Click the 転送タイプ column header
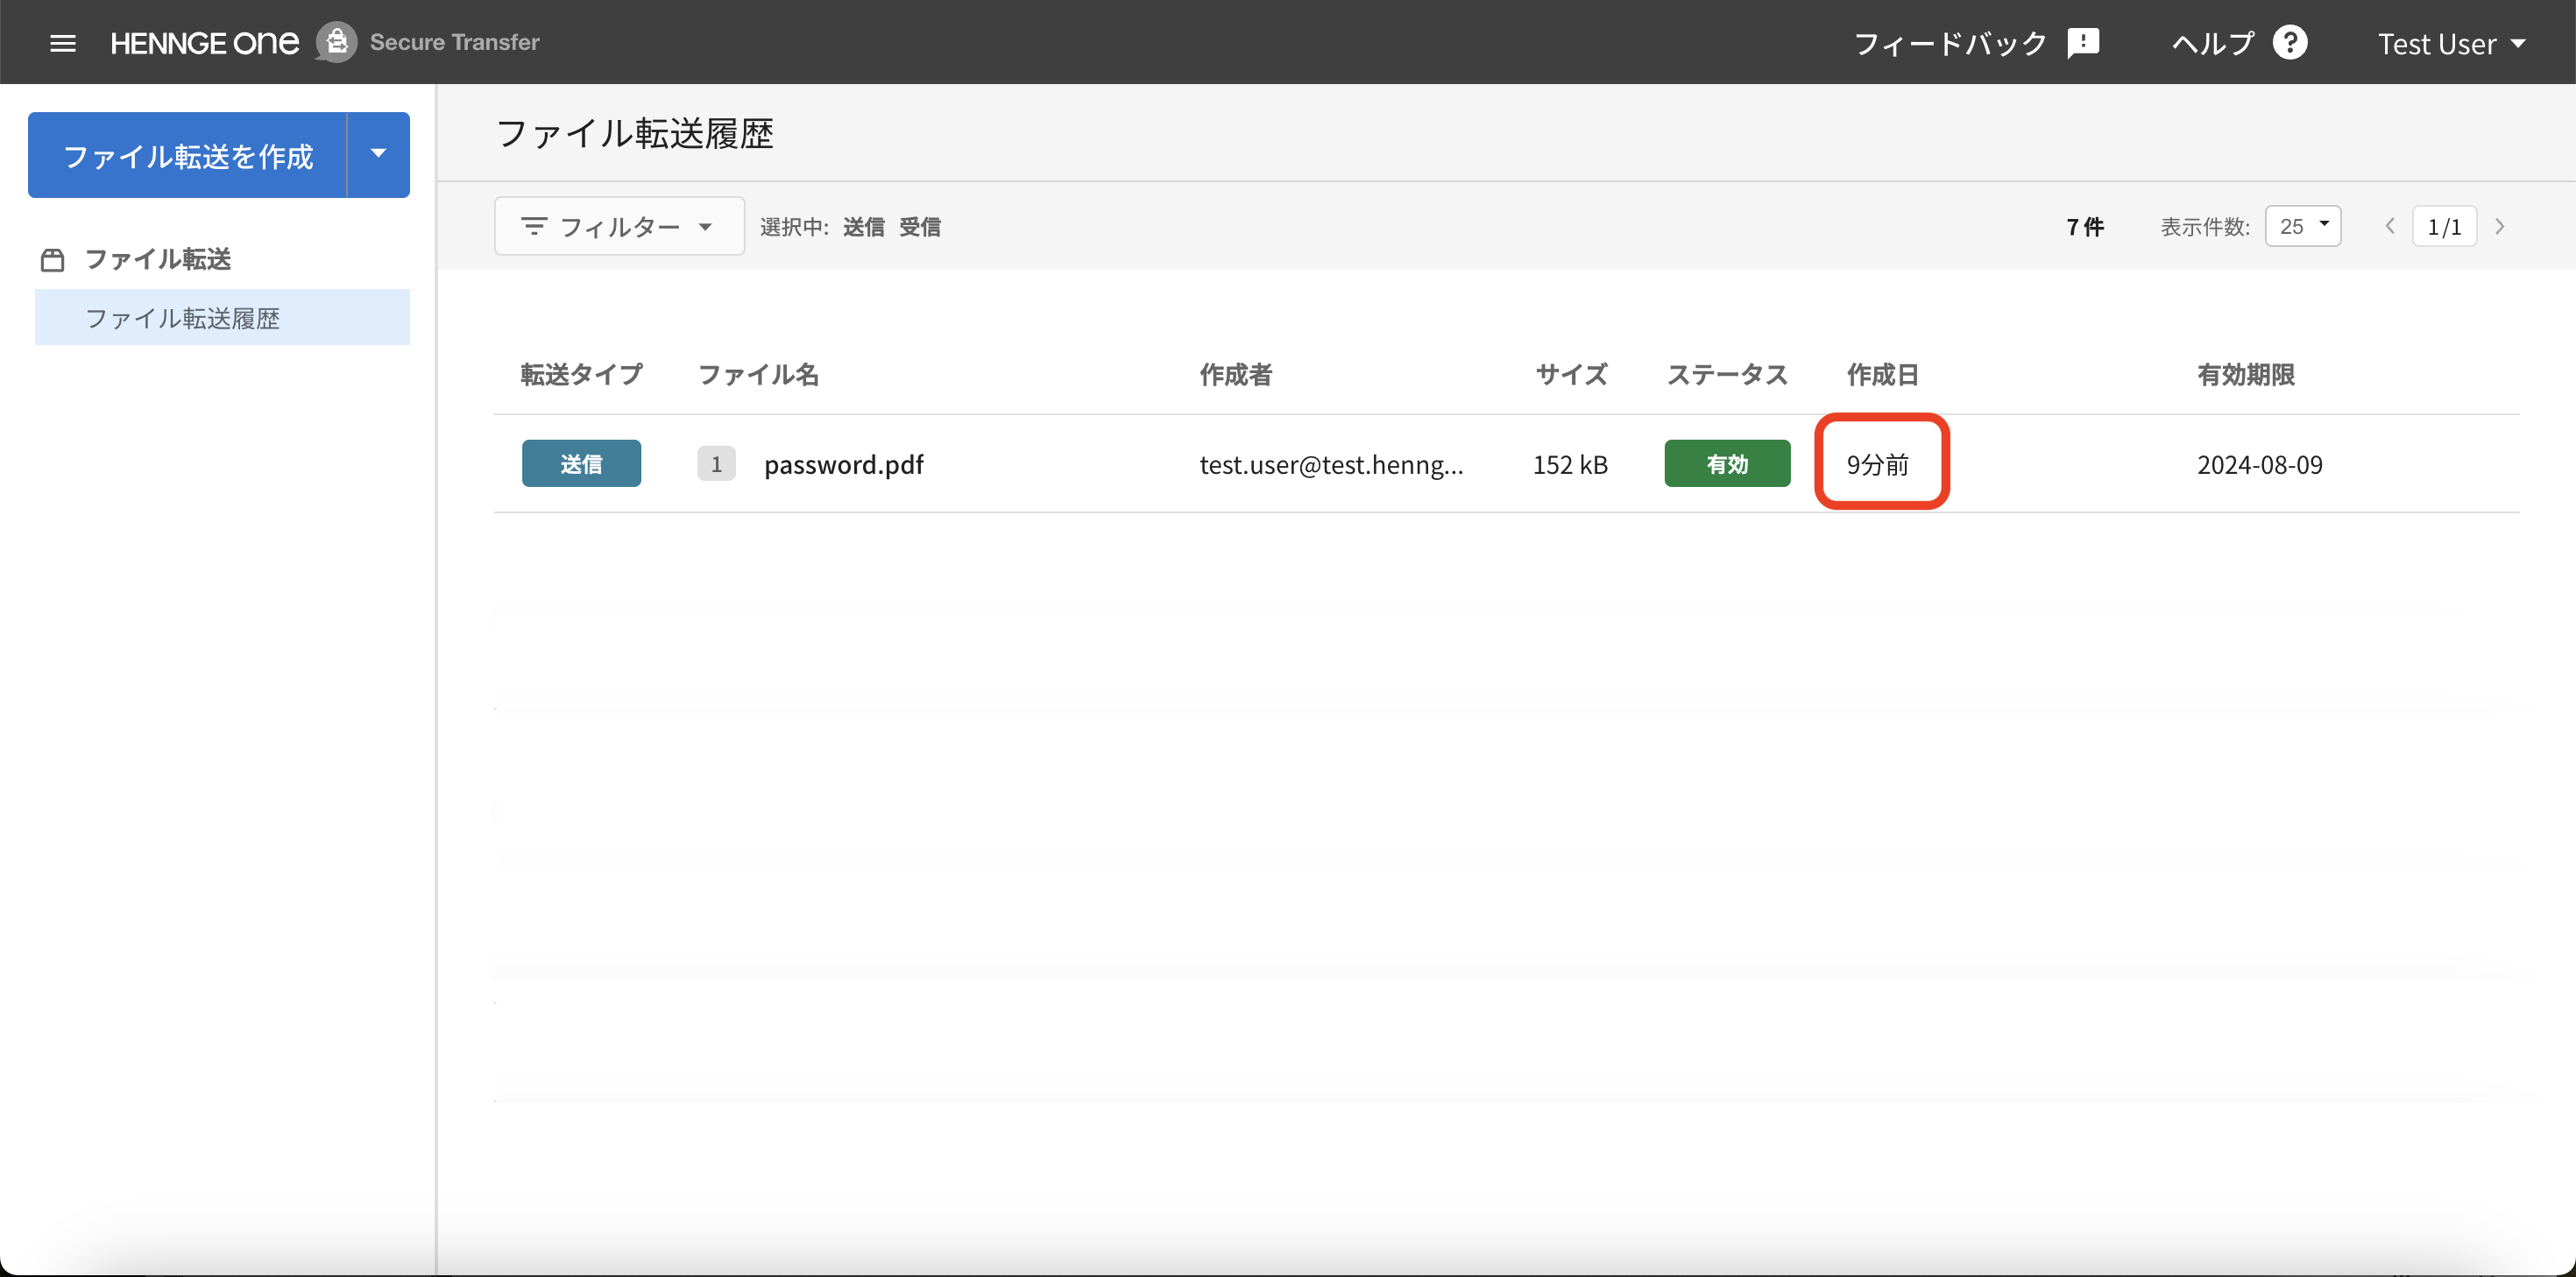The height and width of the screenshot is (1277, 2576). 581,374
